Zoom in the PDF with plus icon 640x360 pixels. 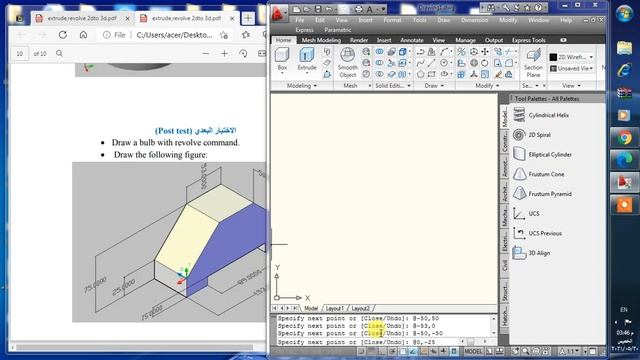click(x=224, y=53)
